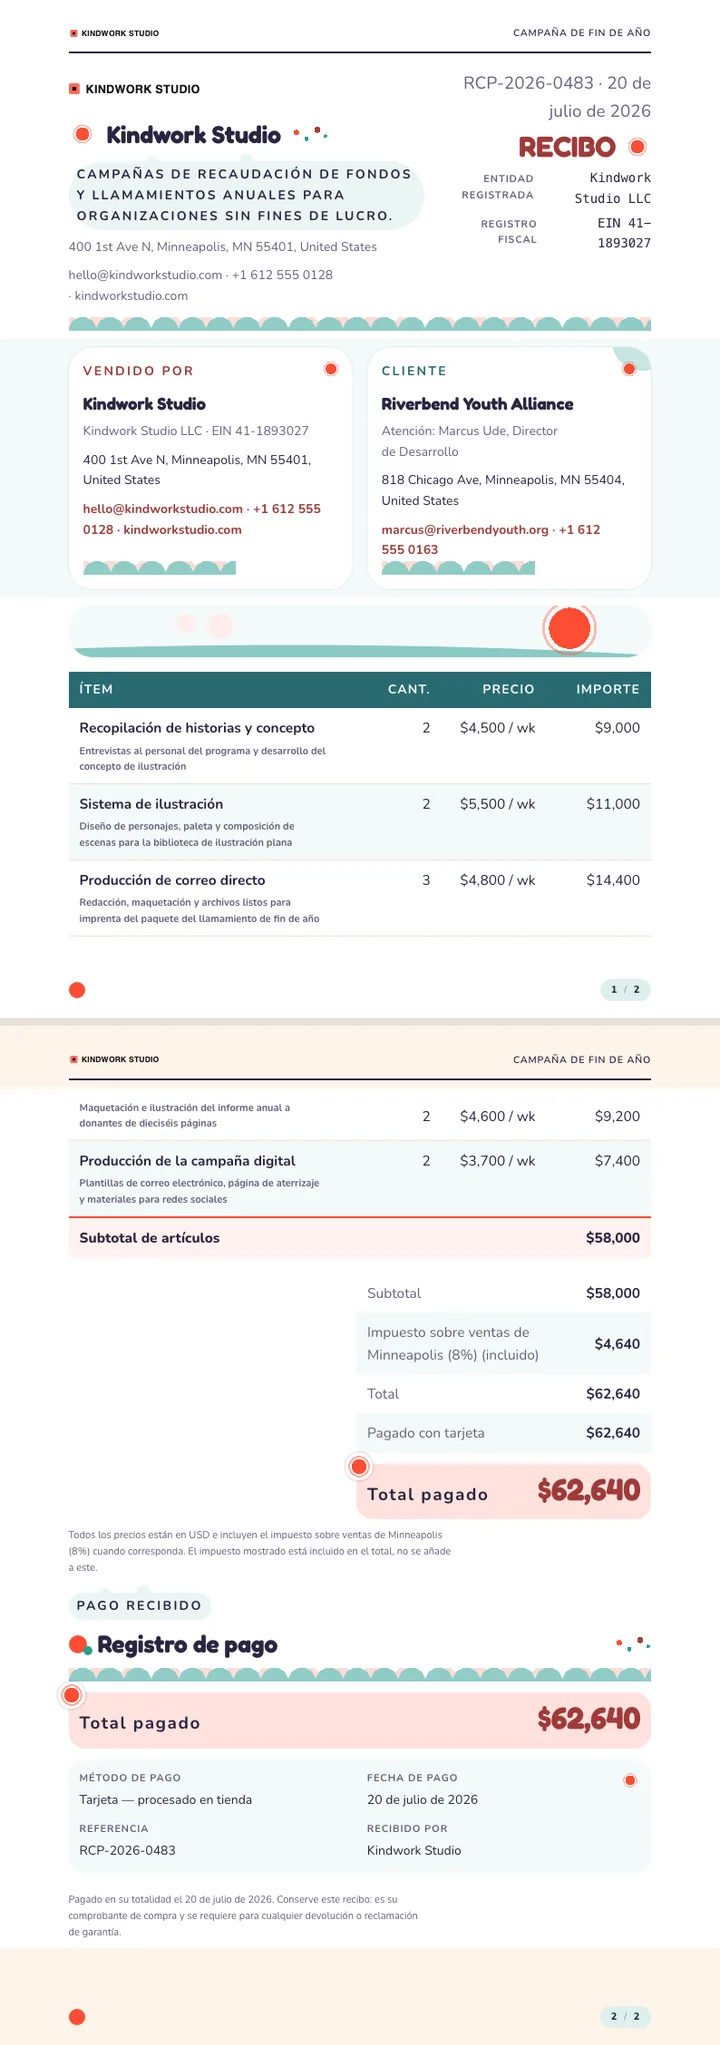Click the Subtotal de artículos row
Image resolution: width=720 pixels, height=2045 pixels.
click(x=360, y=1238)
